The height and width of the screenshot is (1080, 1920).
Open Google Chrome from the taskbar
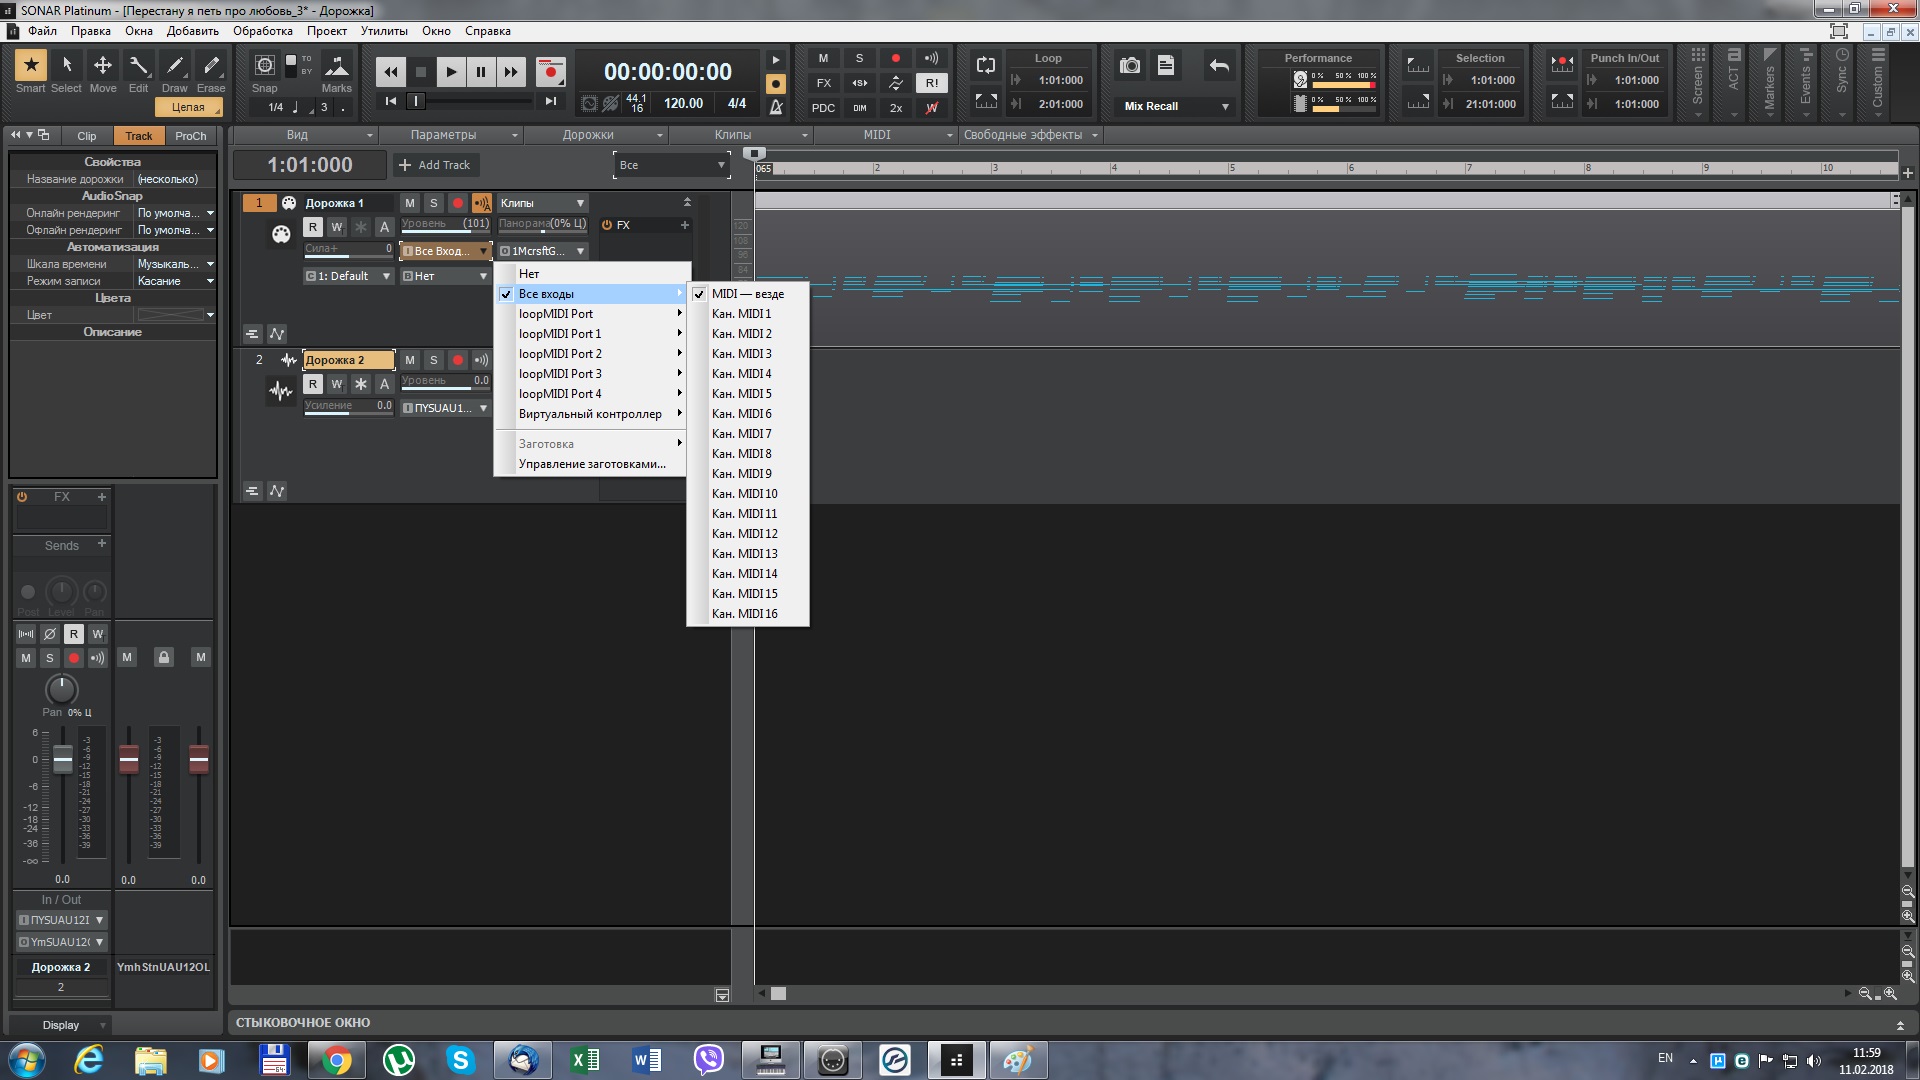point(337,1060)
